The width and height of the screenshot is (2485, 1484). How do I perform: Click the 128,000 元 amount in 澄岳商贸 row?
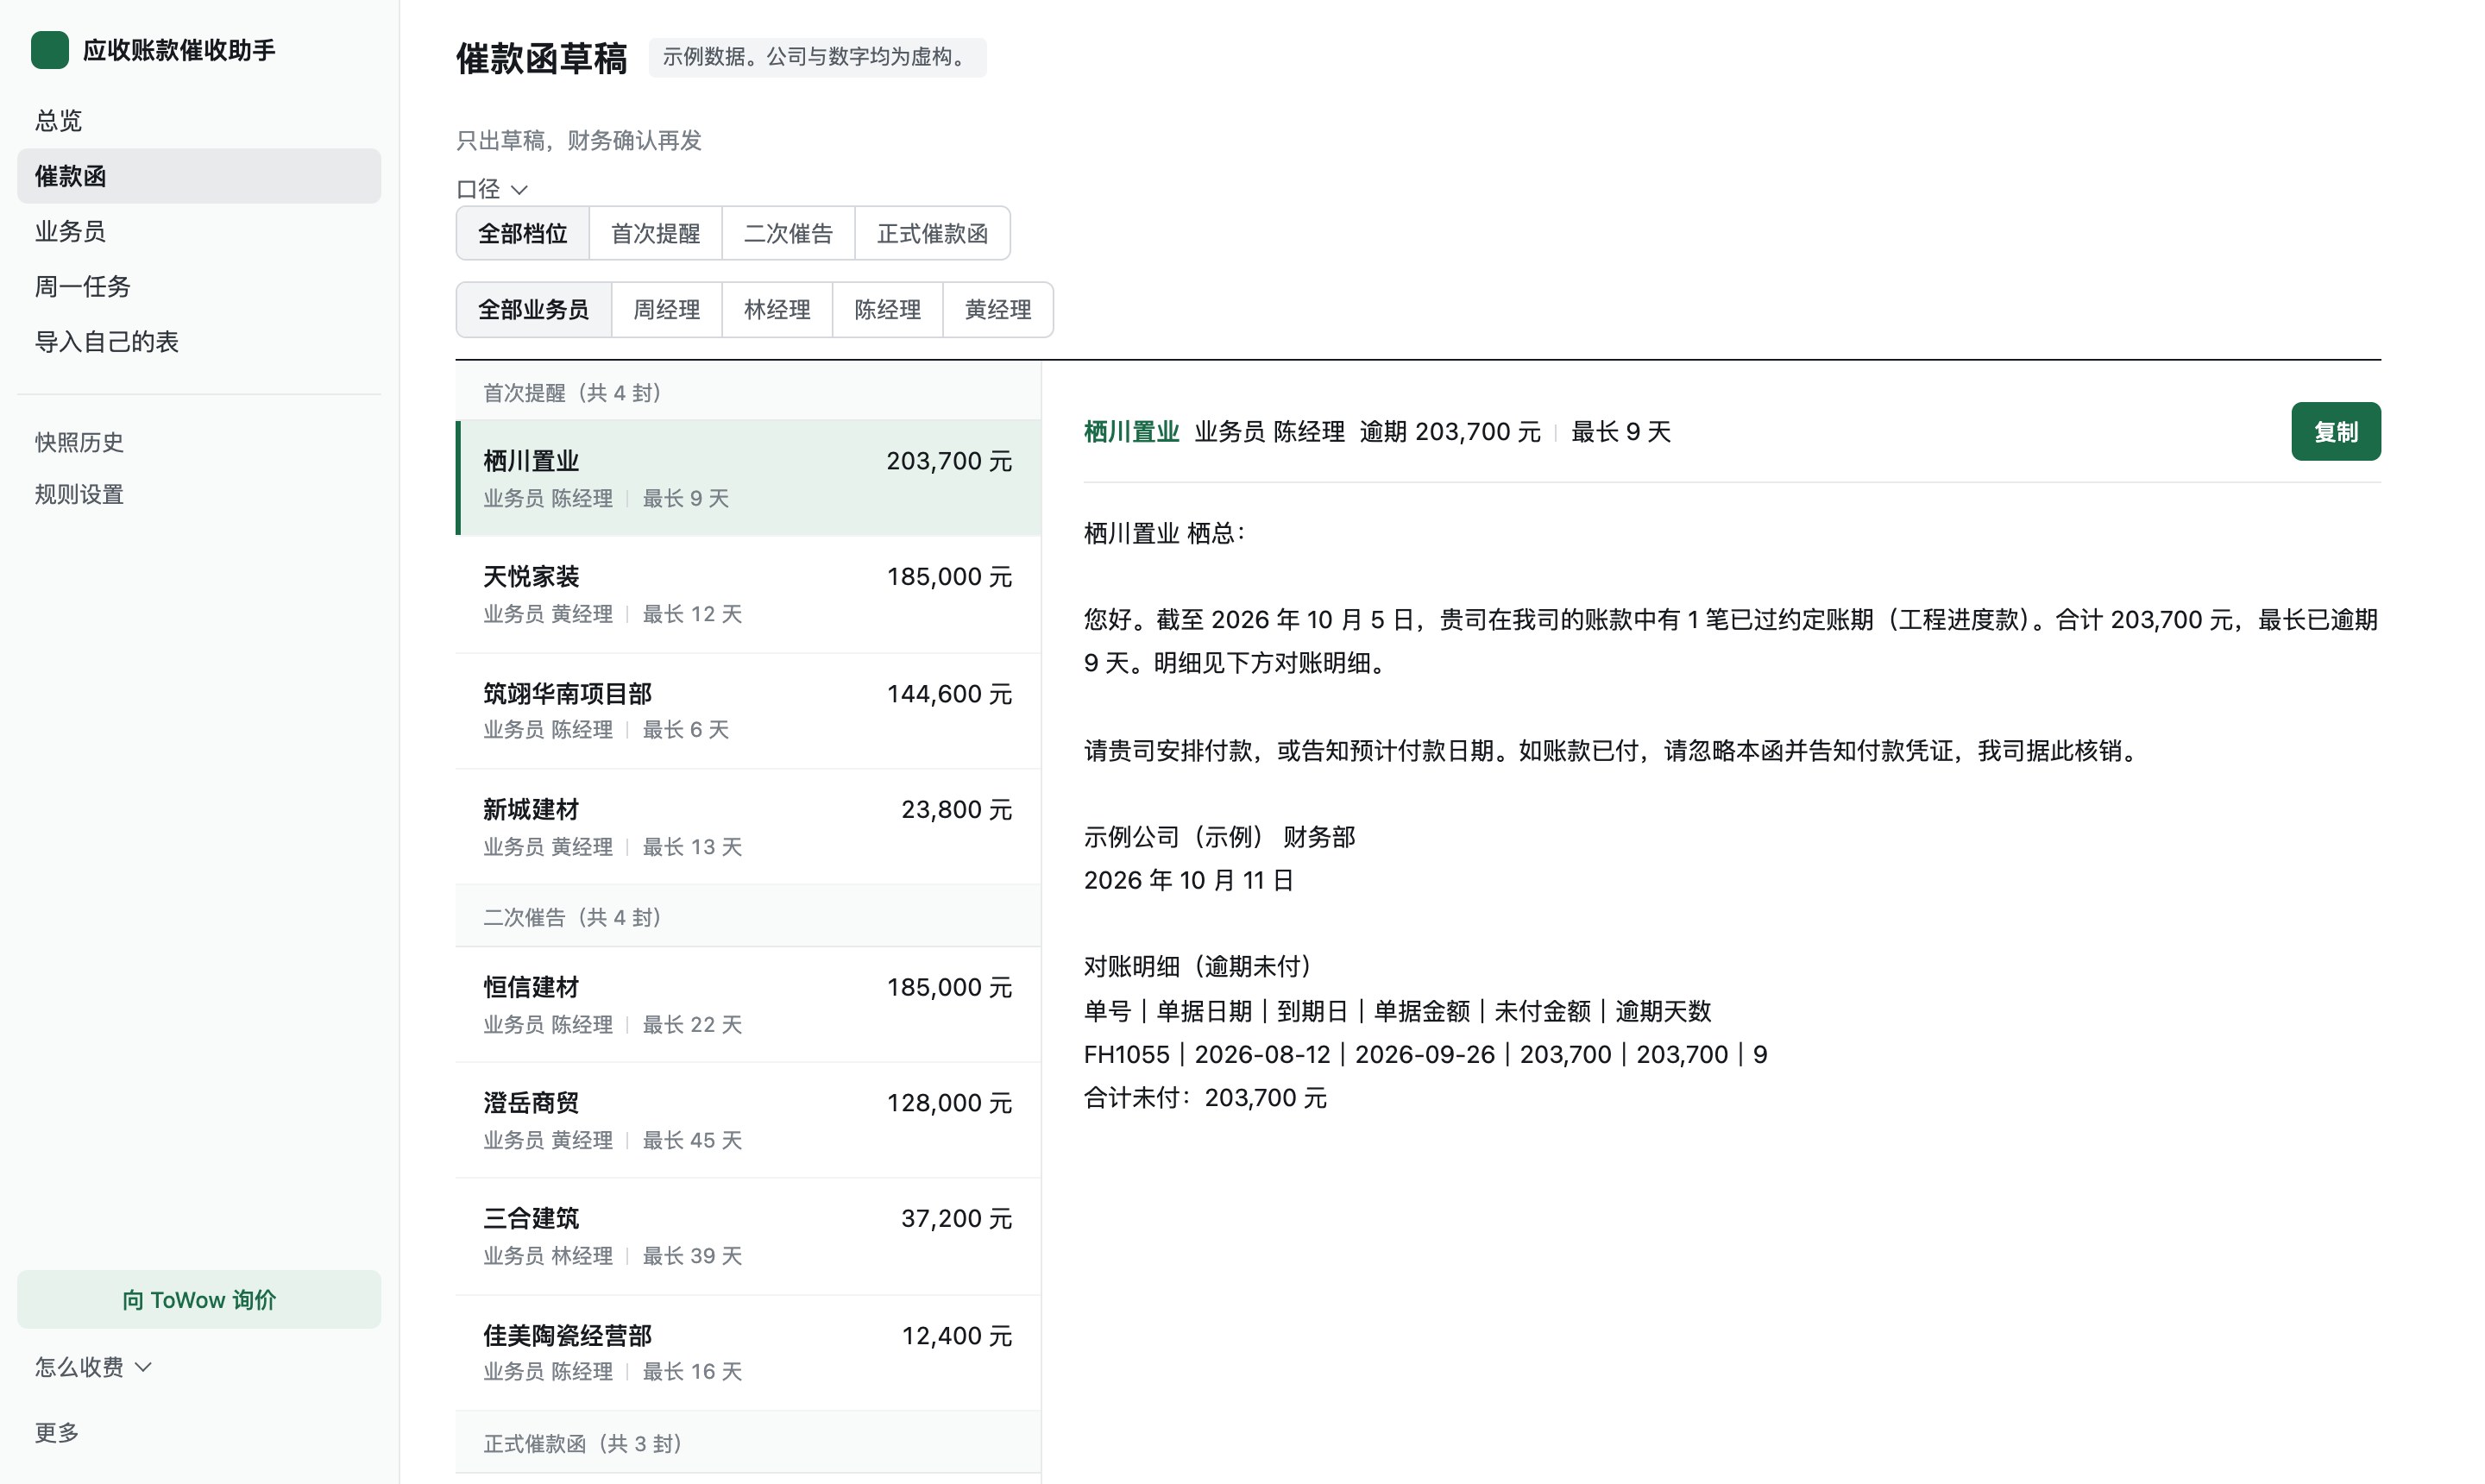[948, 1102]
